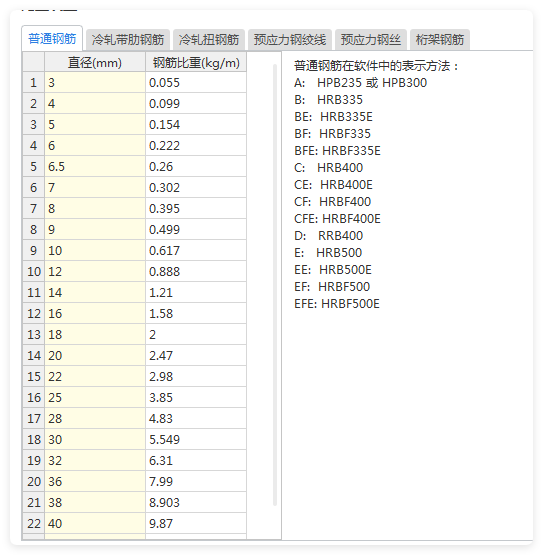
Task: Select weight cell 2.47
Action: tap(196, 355)
